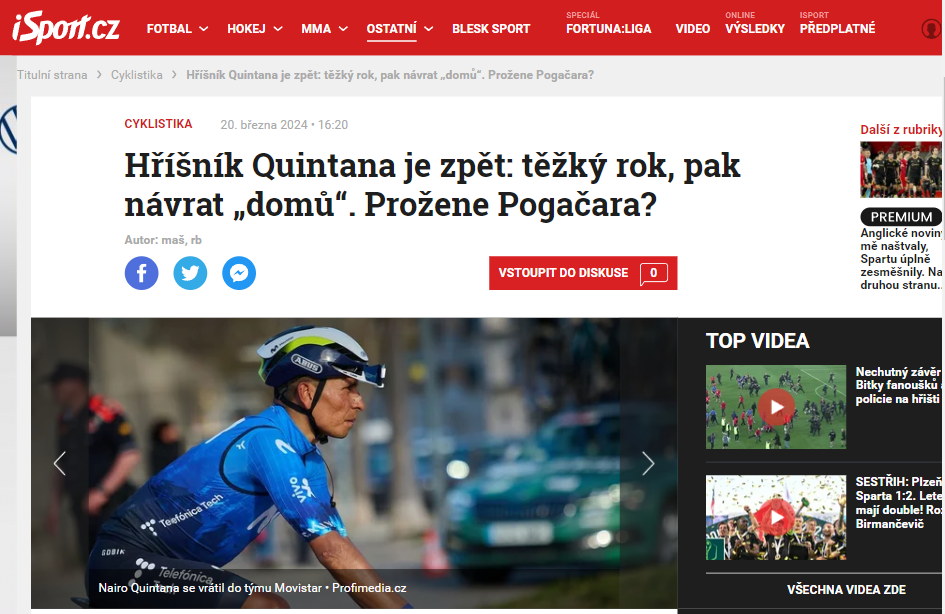The width and height of the screenshot is (945, 614).
Task: Go to previous photo in gallery
Action: click(60, 463)
